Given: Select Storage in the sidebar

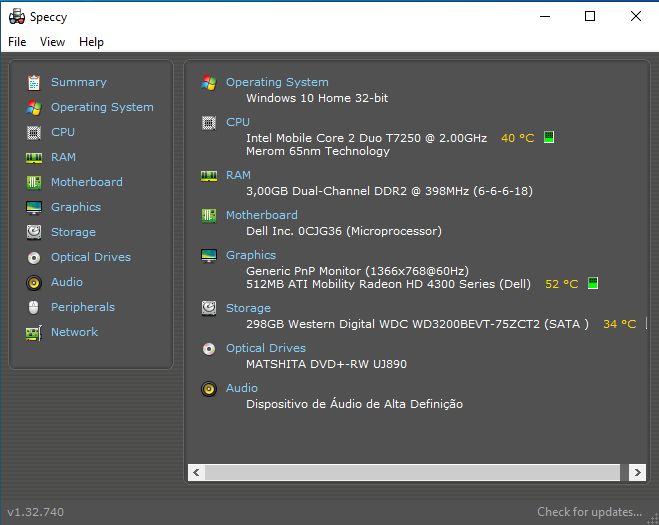Looking at the screenshot, I should point(73,232).
